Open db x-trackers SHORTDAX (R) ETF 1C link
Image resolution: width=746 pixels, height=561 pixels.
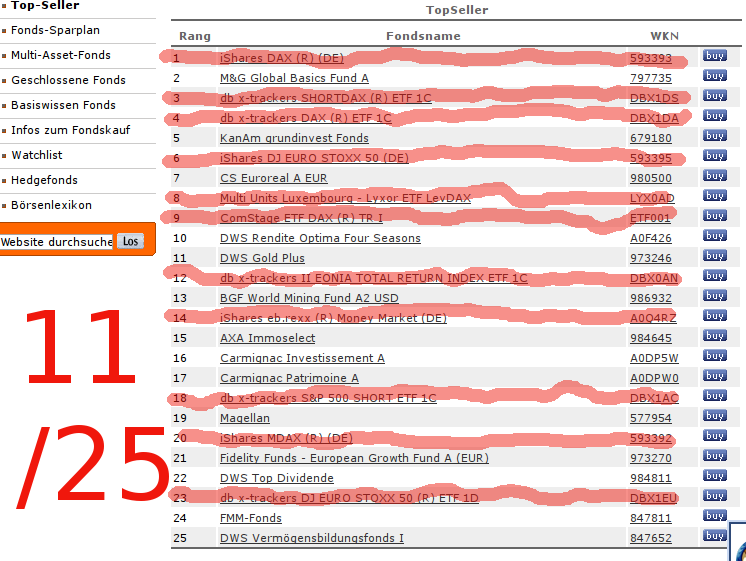(x=325, y=98)
